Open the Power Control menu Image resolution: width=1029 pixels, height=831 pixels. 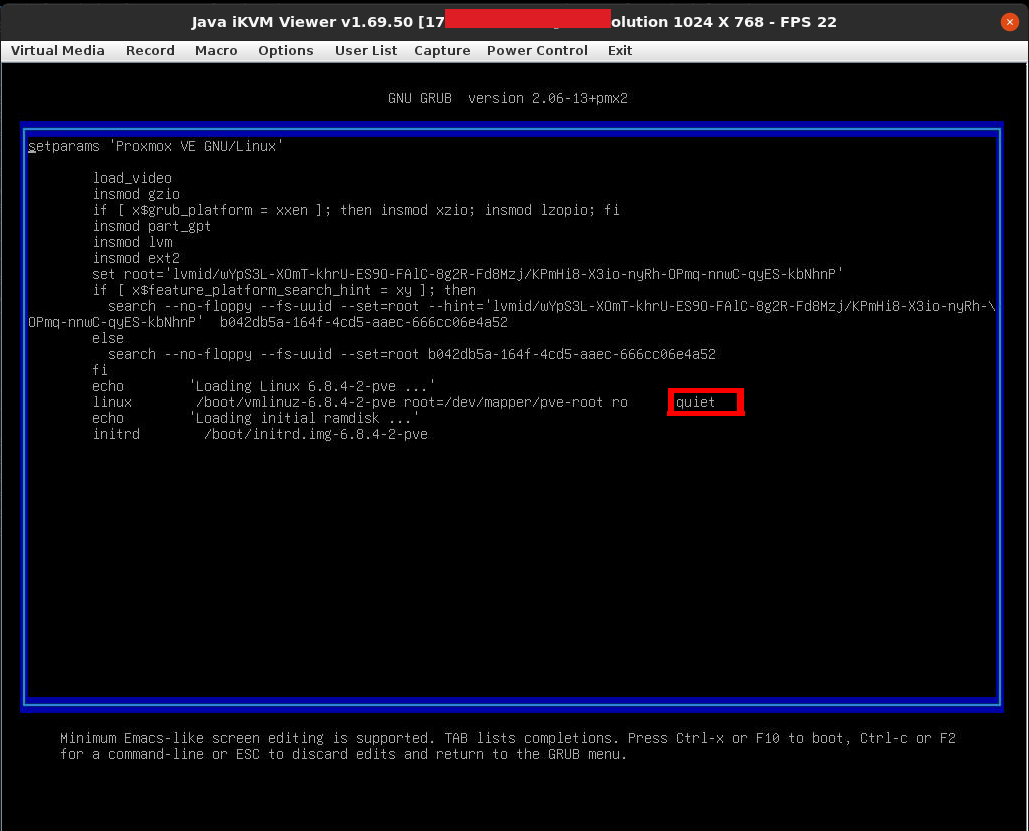coord(537,51)
